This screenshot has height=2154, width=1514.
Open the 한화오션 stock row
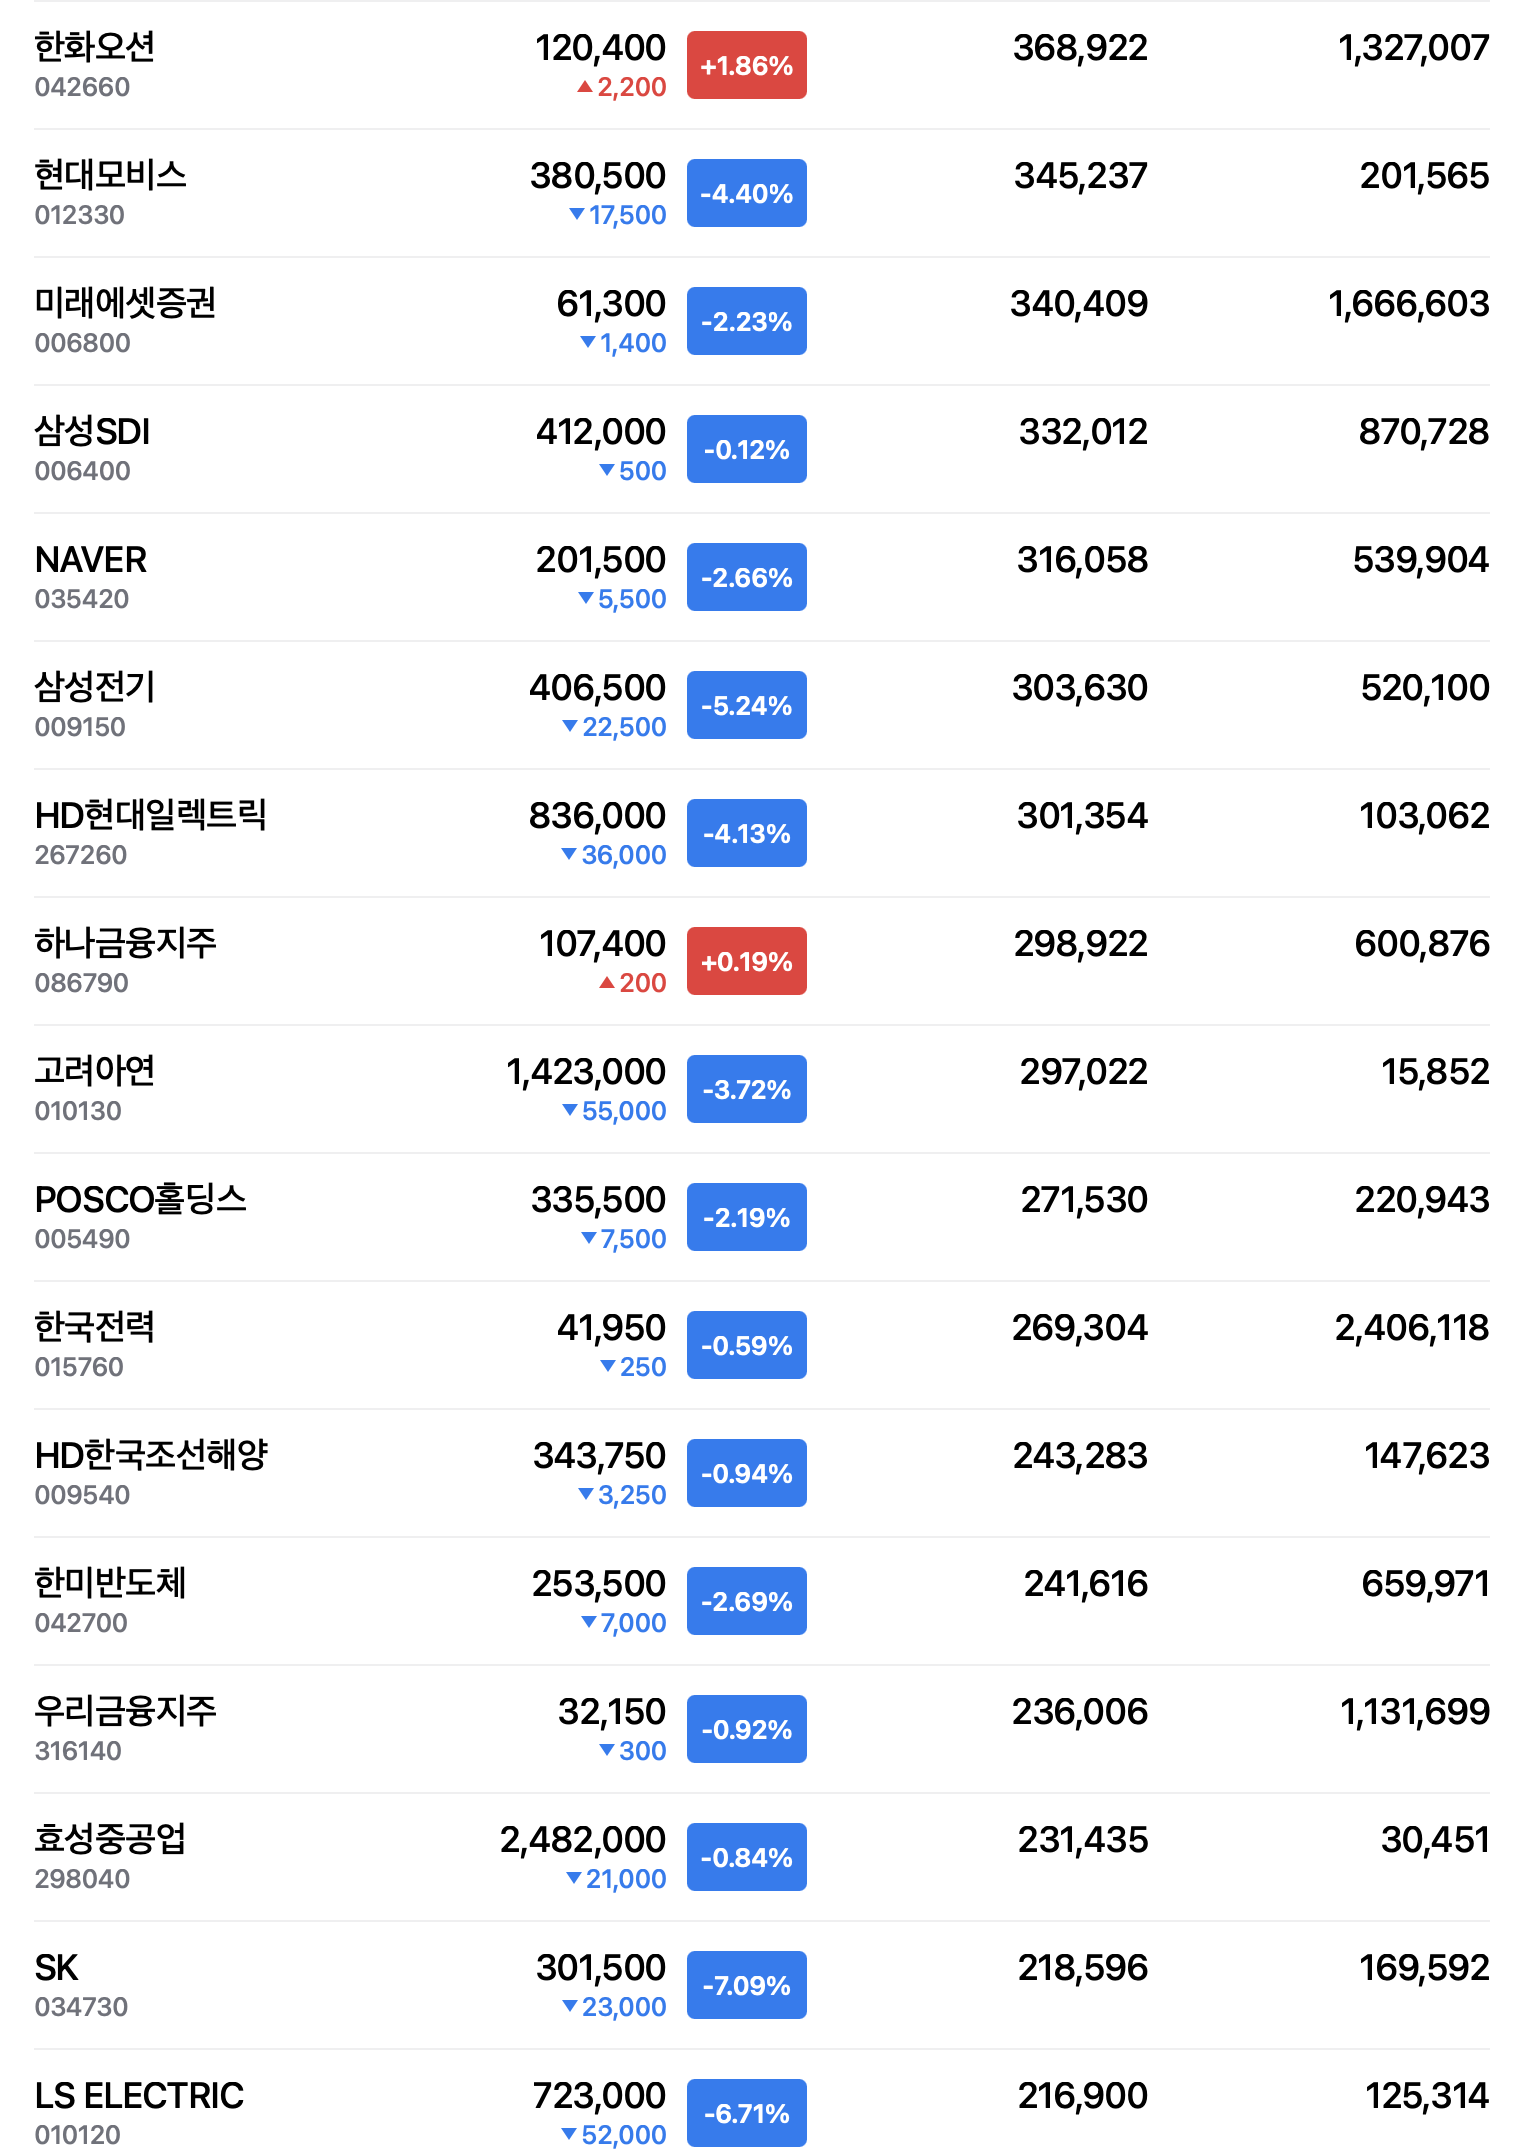pos(95,48)
